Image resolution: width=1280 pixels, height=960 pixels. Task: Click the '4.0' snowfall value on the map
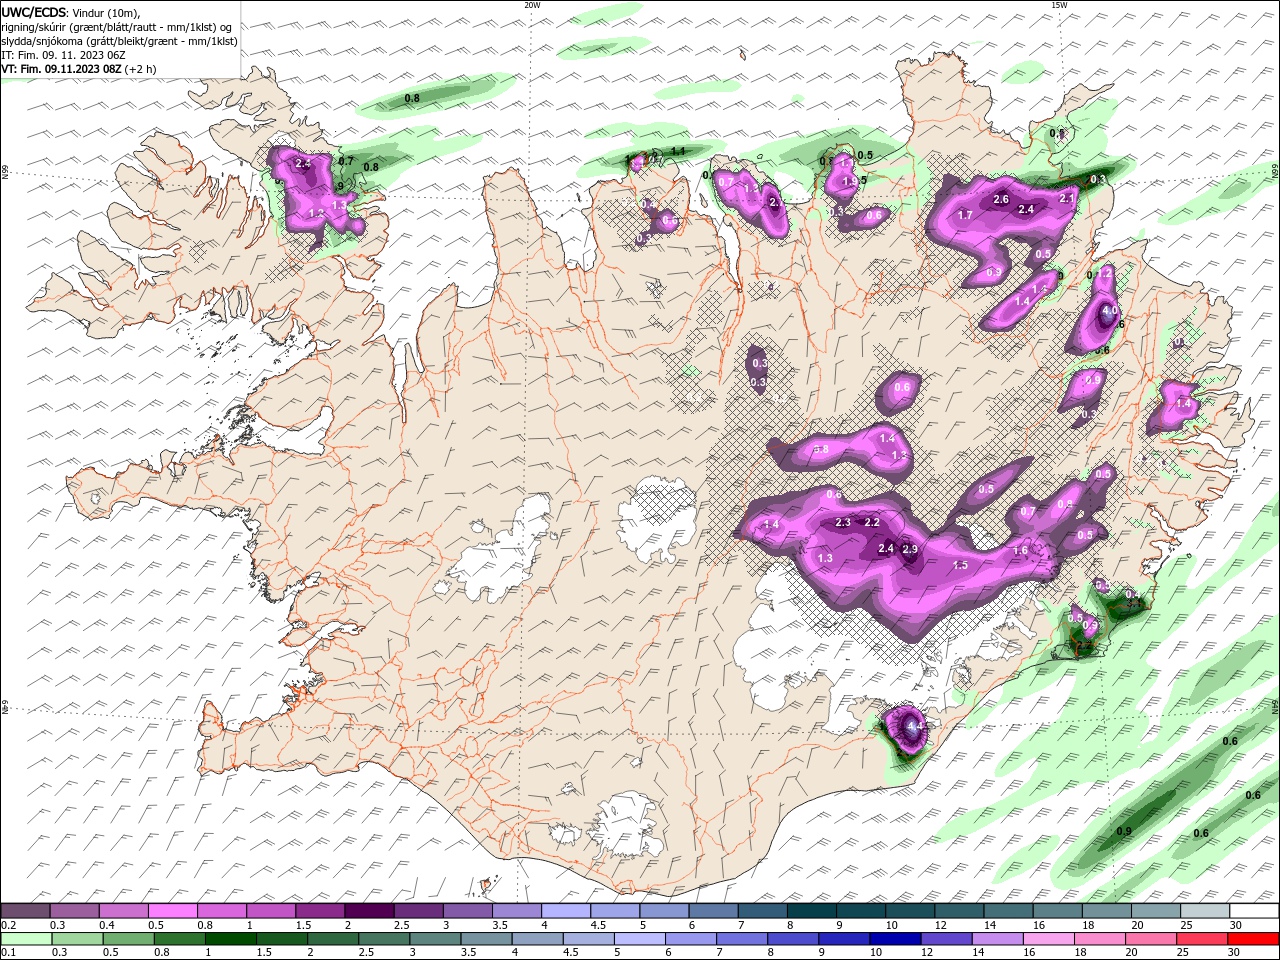coord(1109,311)
